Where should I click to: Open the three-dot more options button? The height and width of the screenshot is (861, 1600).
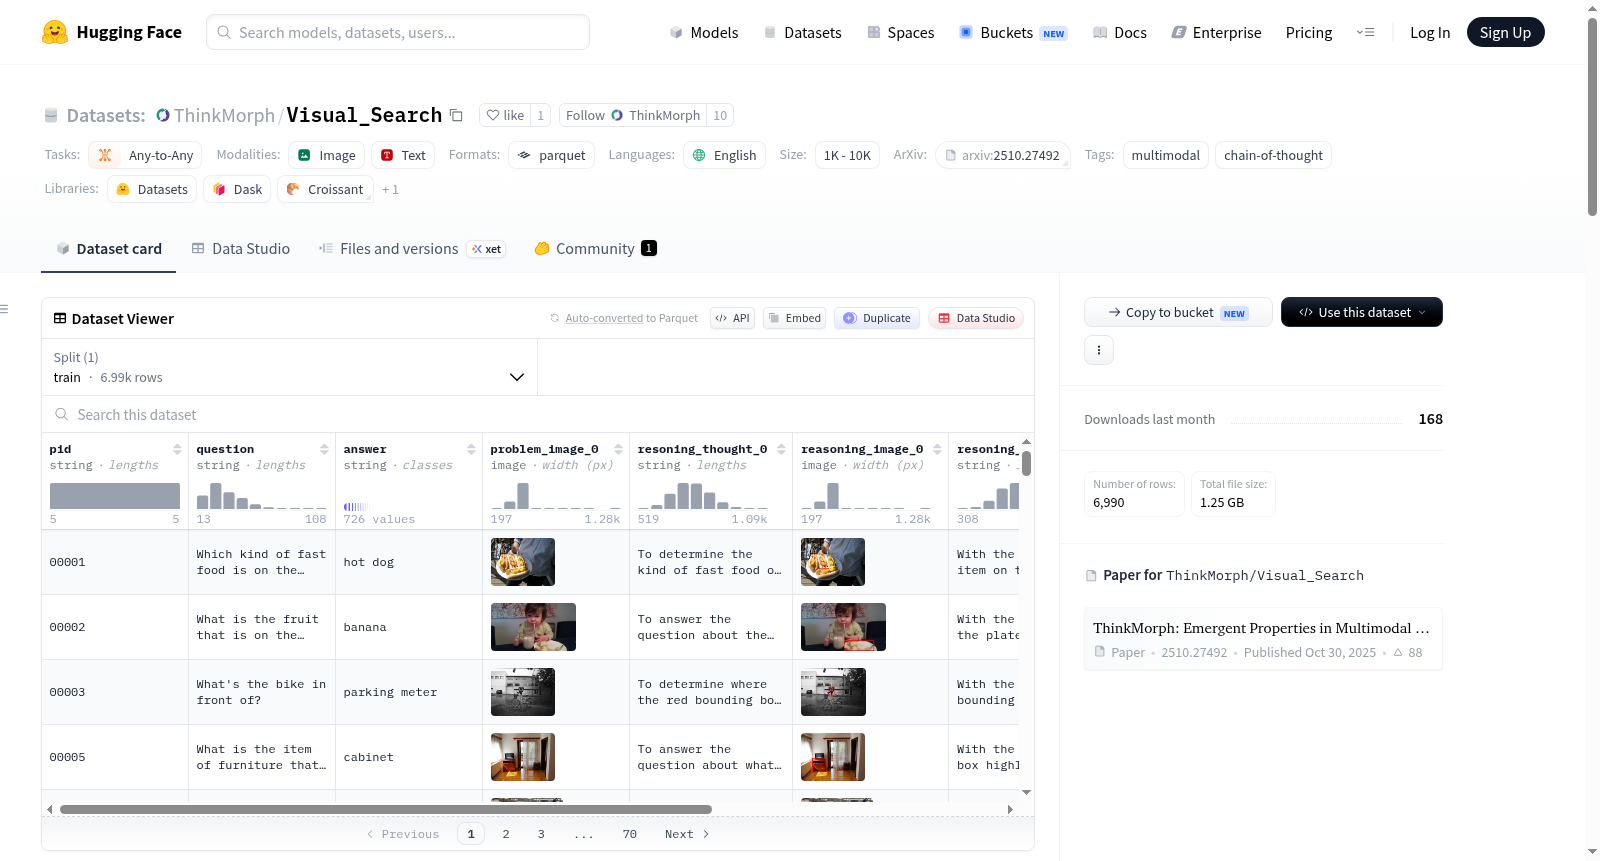pyautogui.click(x=1099, y=350)
